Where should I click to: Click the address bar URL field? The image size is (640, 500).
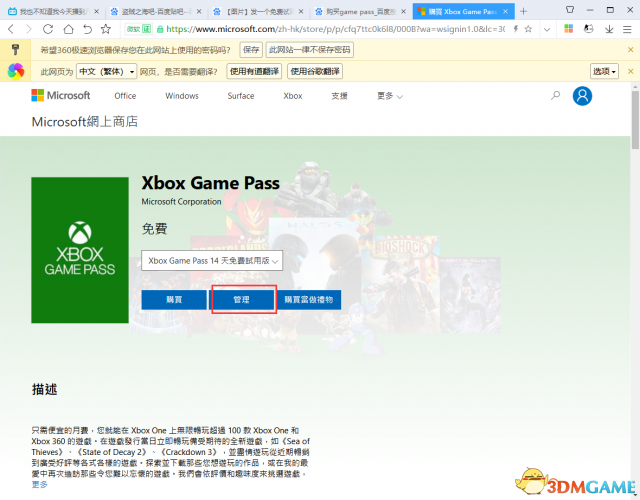click(x=335, y=29)
